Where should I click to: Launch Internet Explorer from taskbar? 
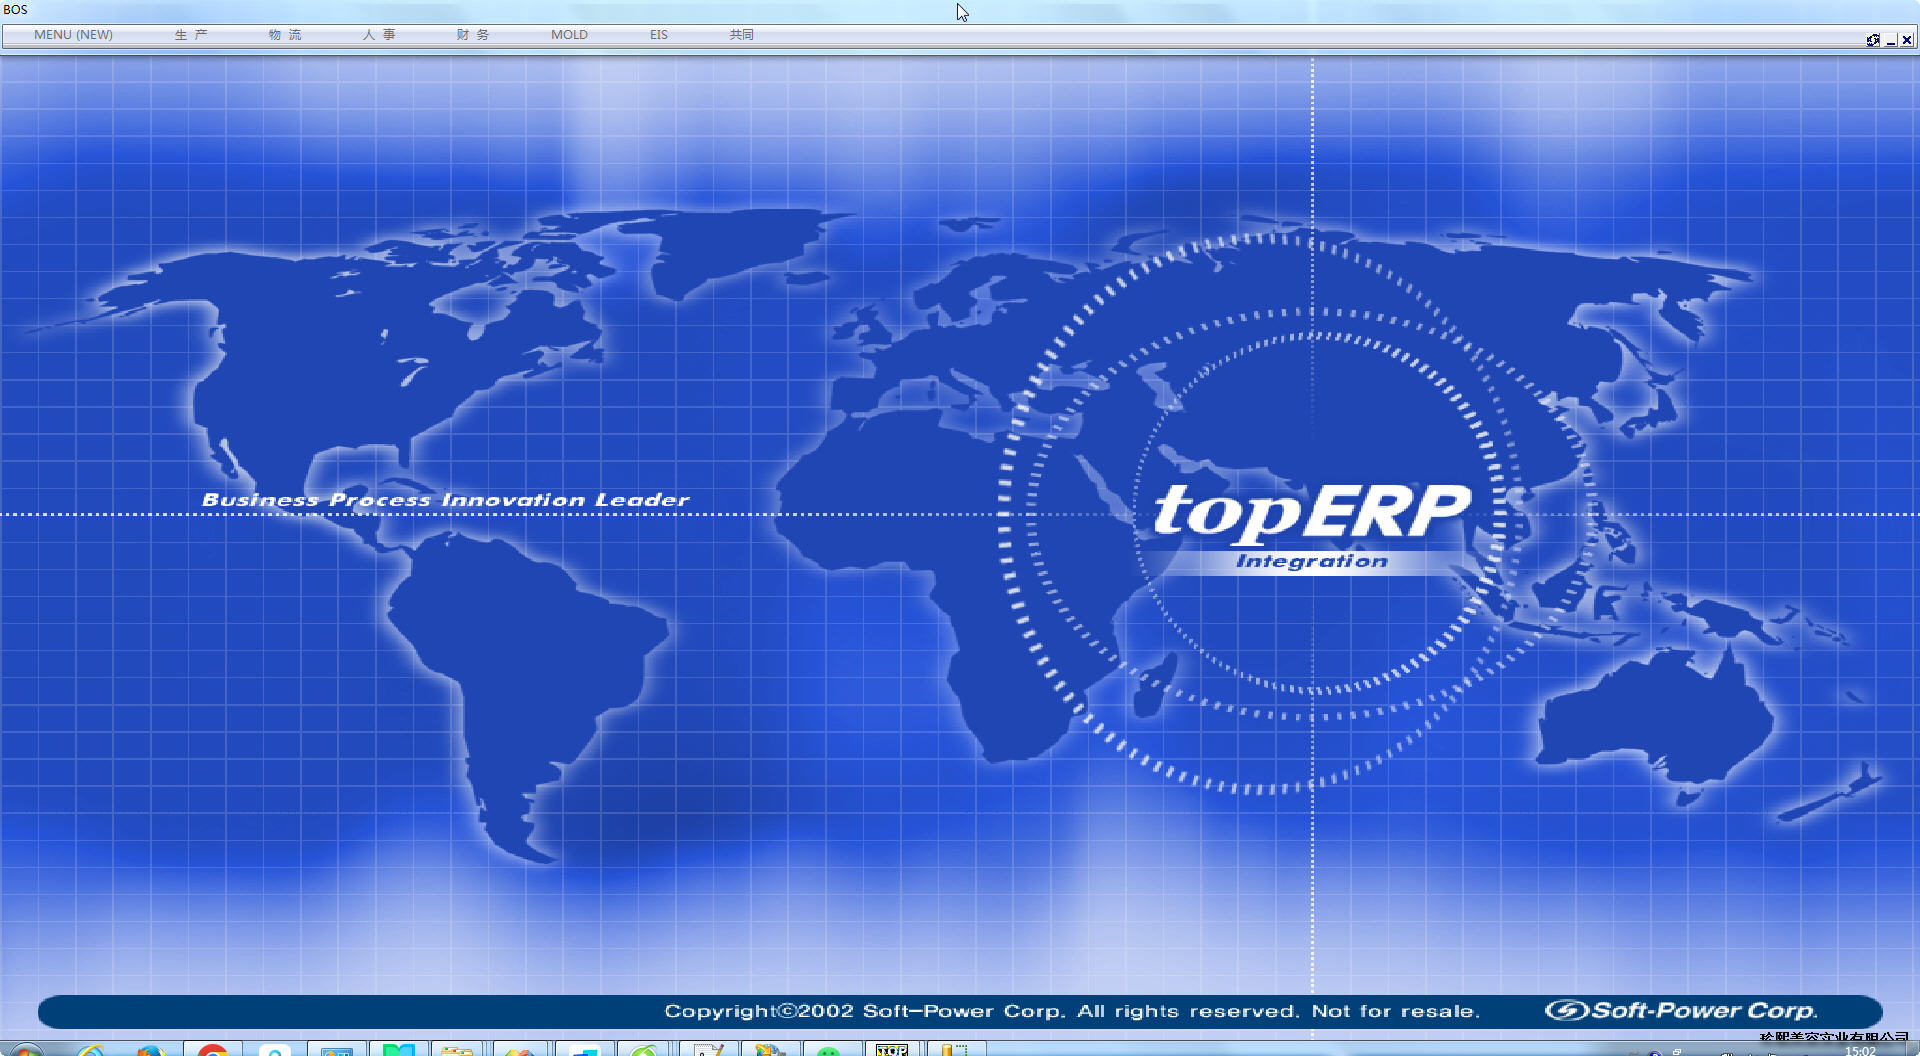pyautogui.click(x=91, y=1050)
